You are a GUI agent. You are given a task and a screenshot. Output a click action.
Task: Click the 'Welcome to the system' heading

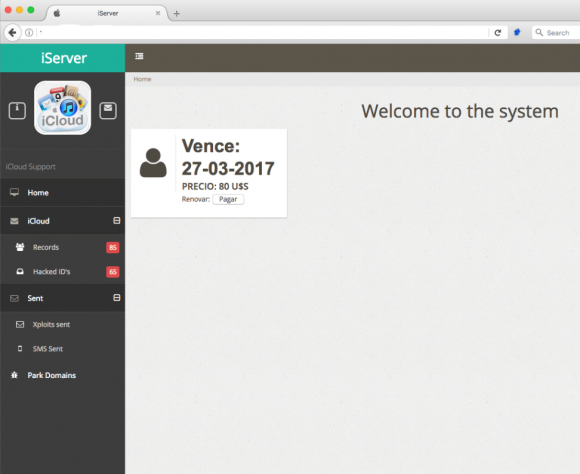[x=460, y=111]
